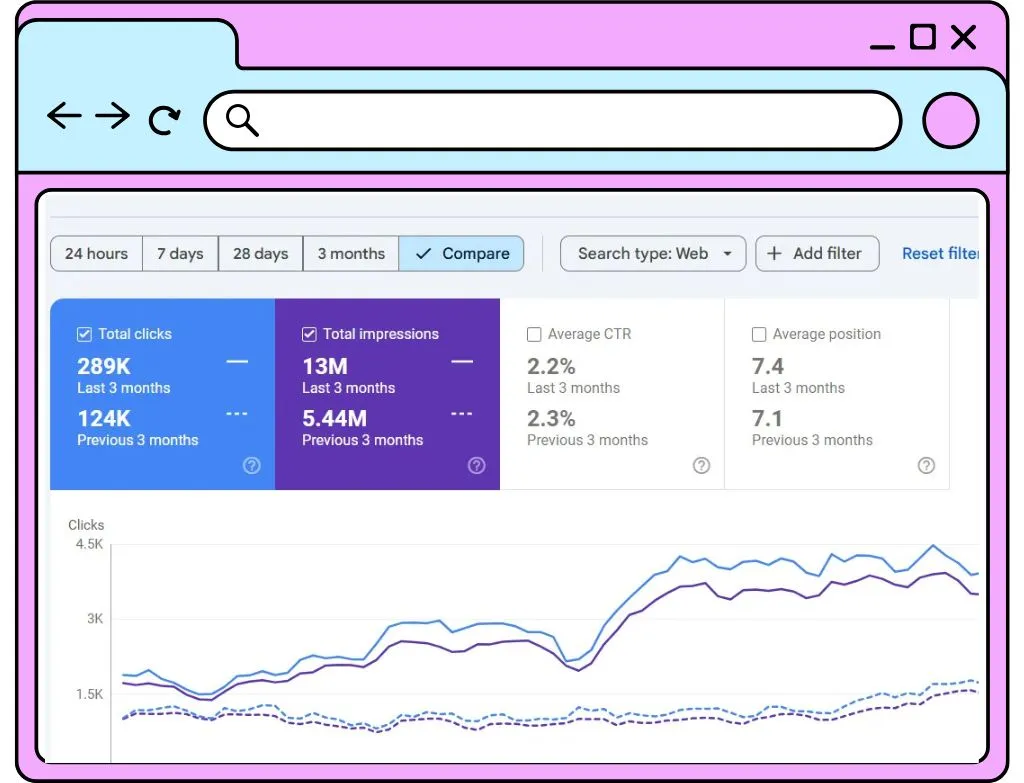Click the browser forward arrow
The height and width of the screenshot is (783, 1024).
112,116
